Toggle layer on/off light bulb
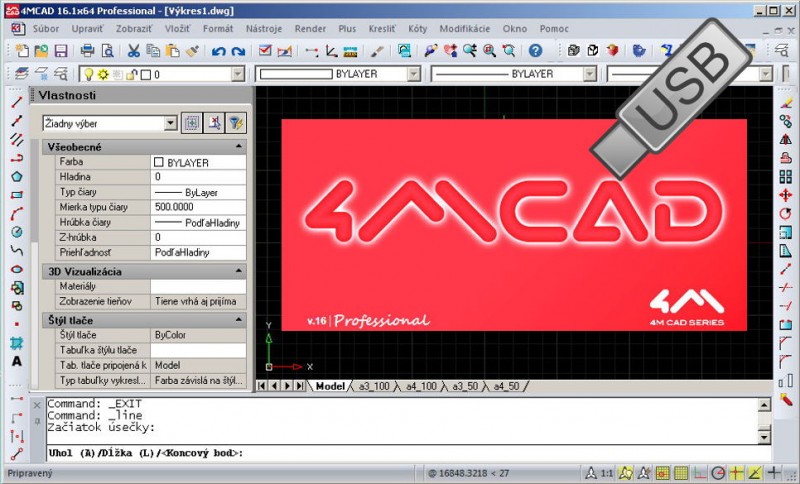This screenshot has width=800, height=484. coord(89,74)
